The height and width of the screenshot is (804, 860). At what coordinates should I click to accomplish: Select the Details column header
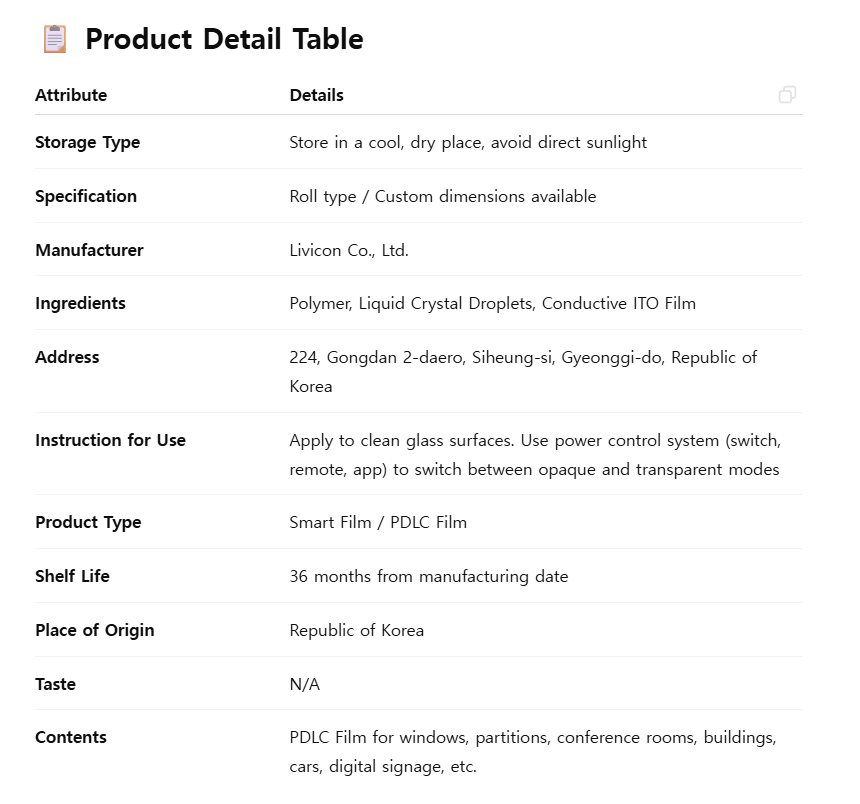[316, 95]
